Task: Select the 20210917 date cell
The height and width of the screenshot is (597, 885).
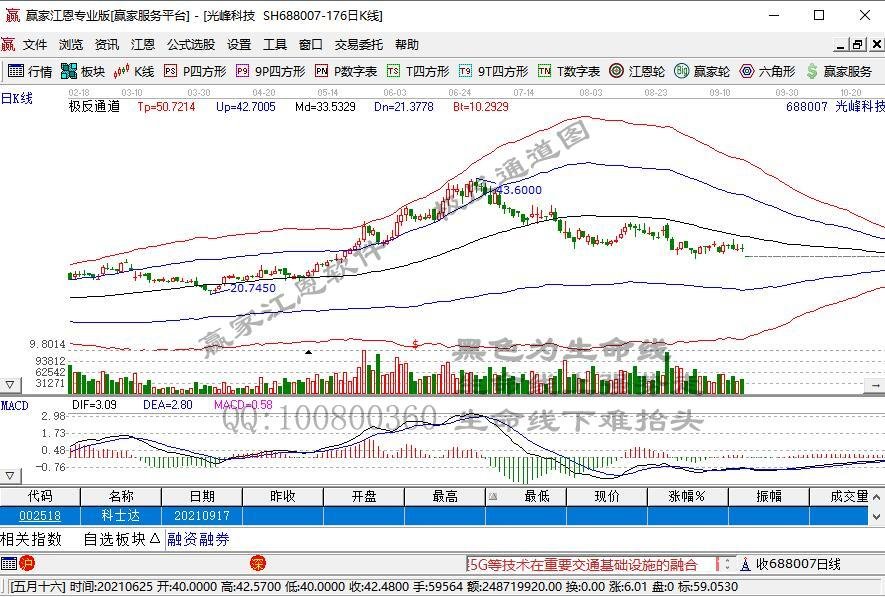Action: (201, 516)
